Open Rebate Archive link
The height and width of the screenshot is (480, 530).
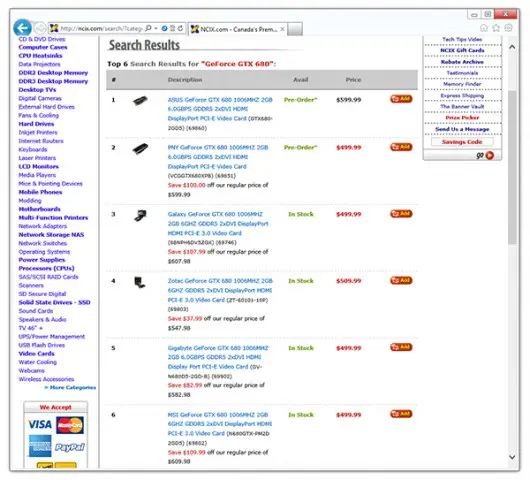tap(462, 62)
